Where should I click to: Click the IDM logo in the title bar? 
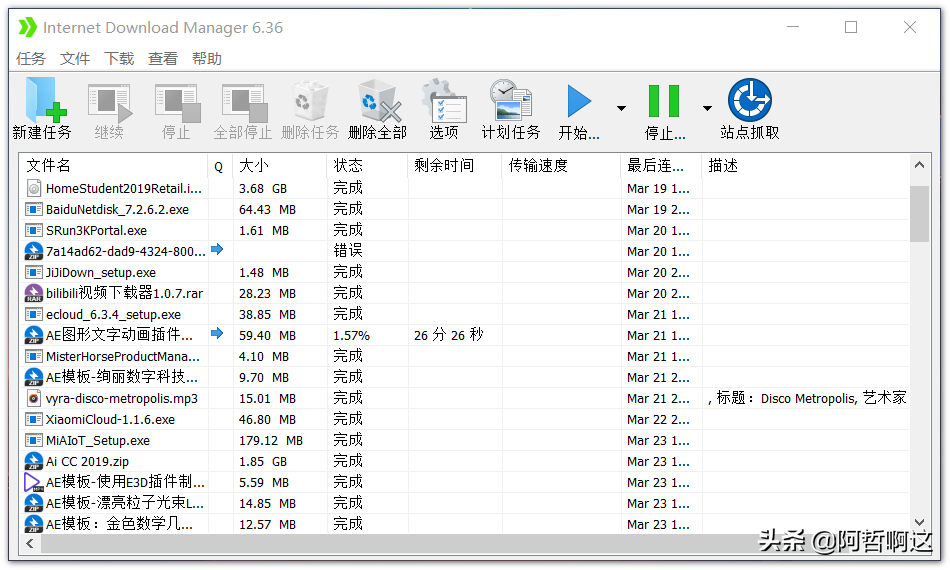27,27
